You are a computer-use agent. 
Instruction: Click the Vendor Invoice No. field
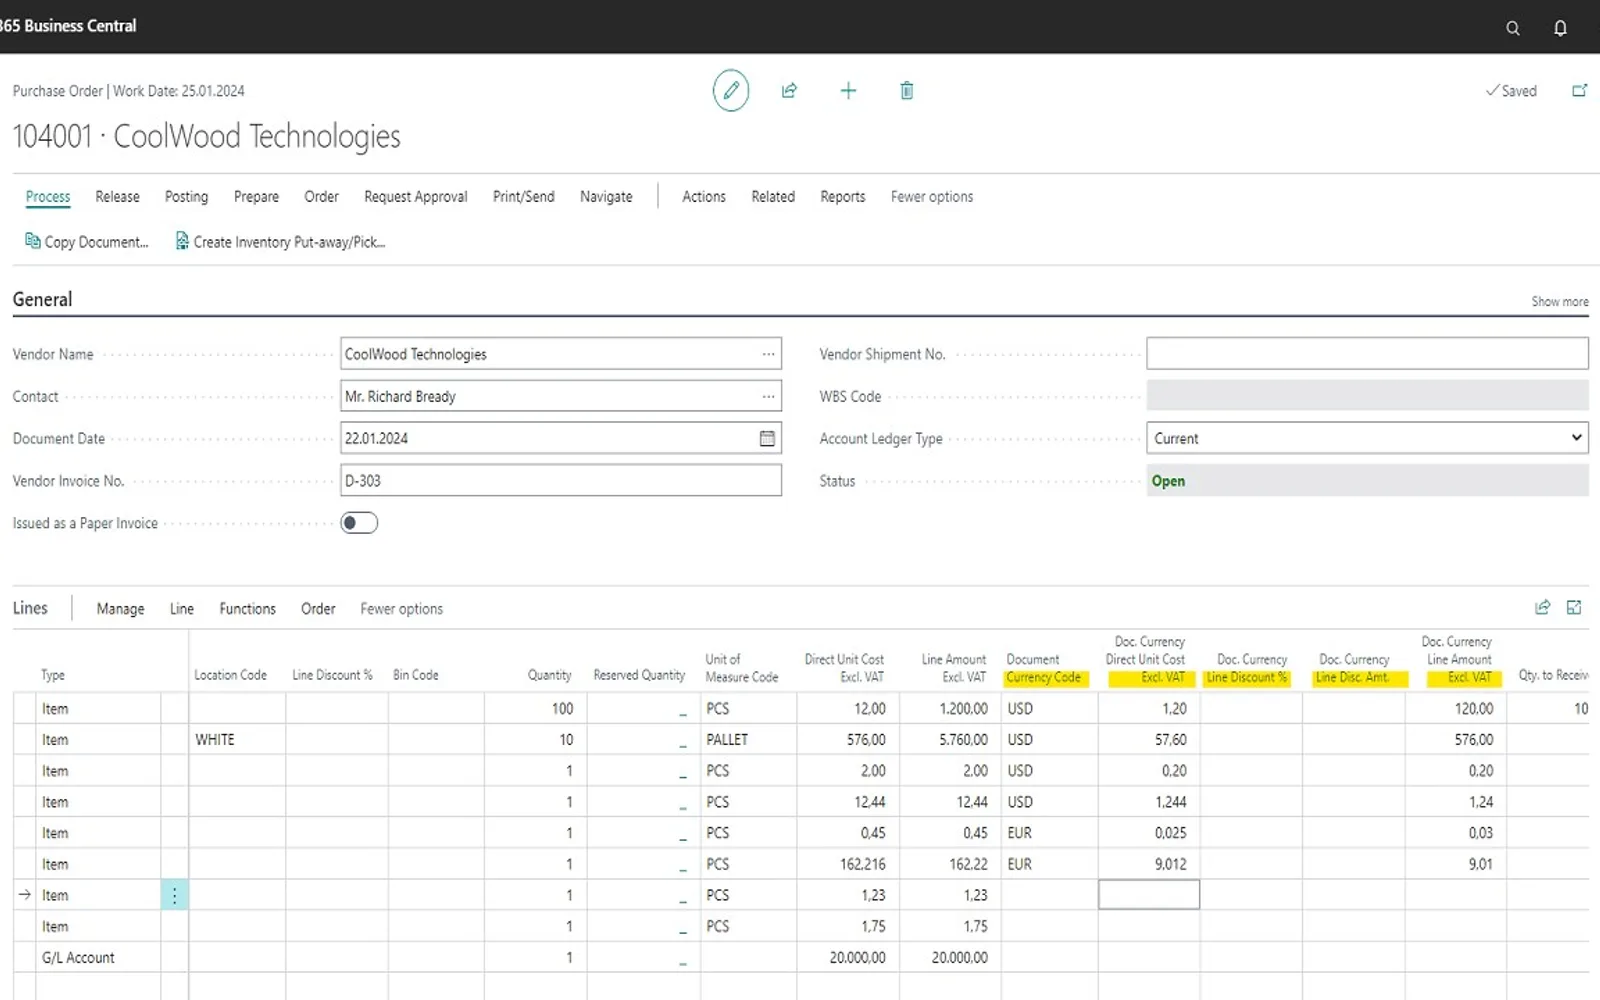(x=561, y=480)
